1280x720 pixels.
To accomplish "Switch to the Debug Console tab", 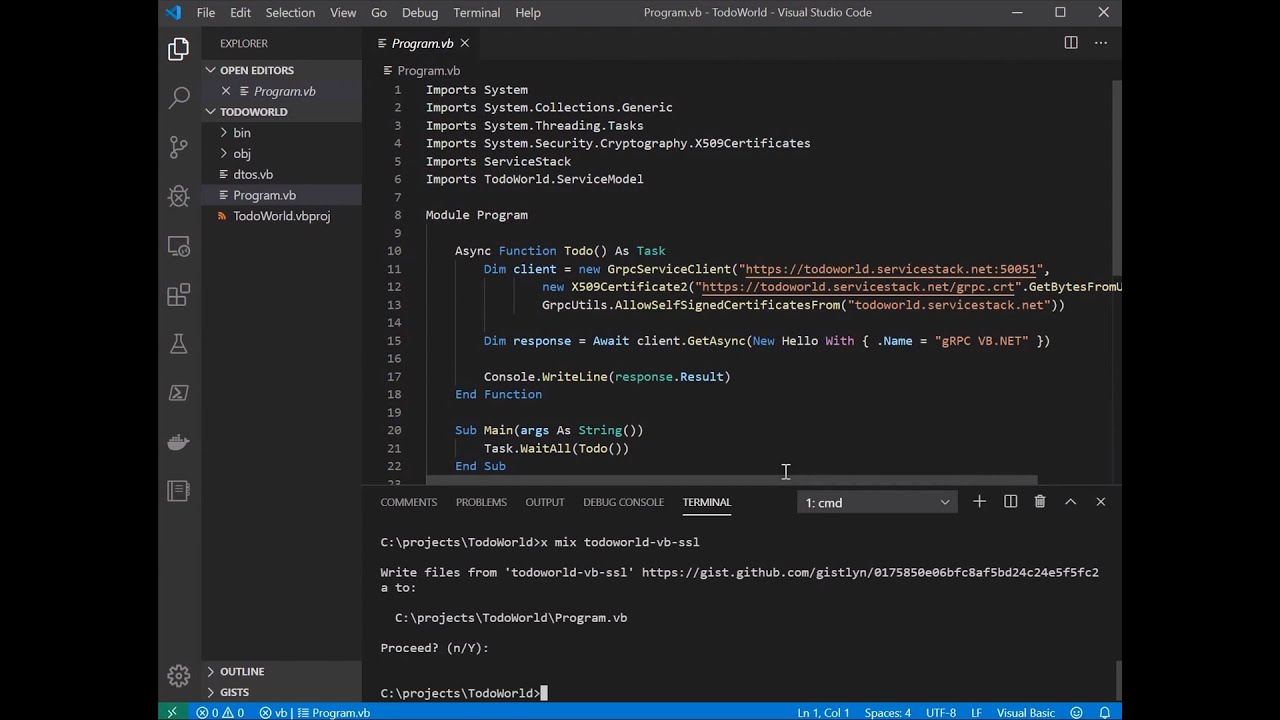I will (623, 502).
